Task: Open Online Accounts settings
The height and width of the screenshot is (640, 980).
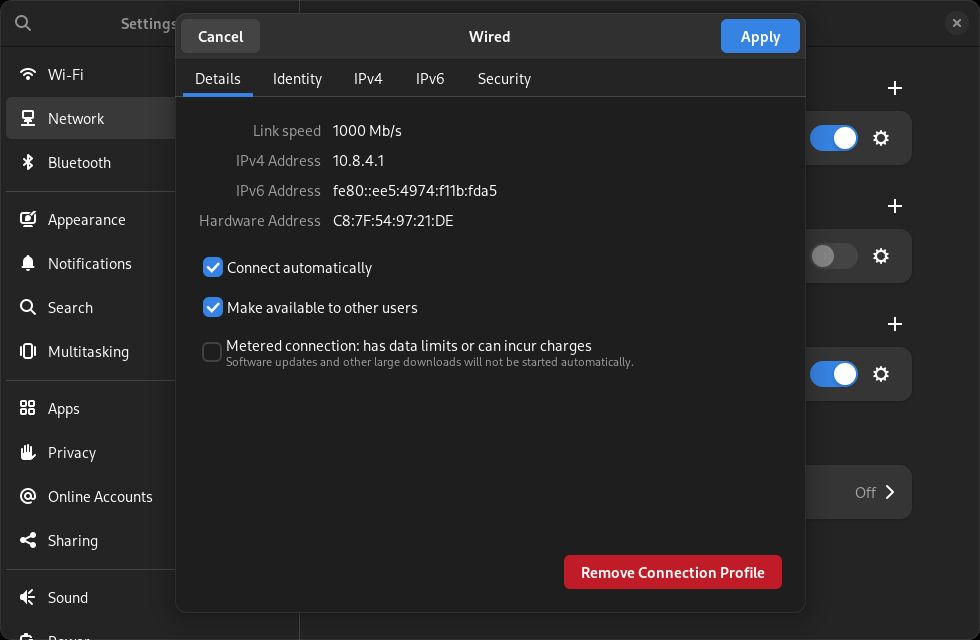Action: click(100, 497)
